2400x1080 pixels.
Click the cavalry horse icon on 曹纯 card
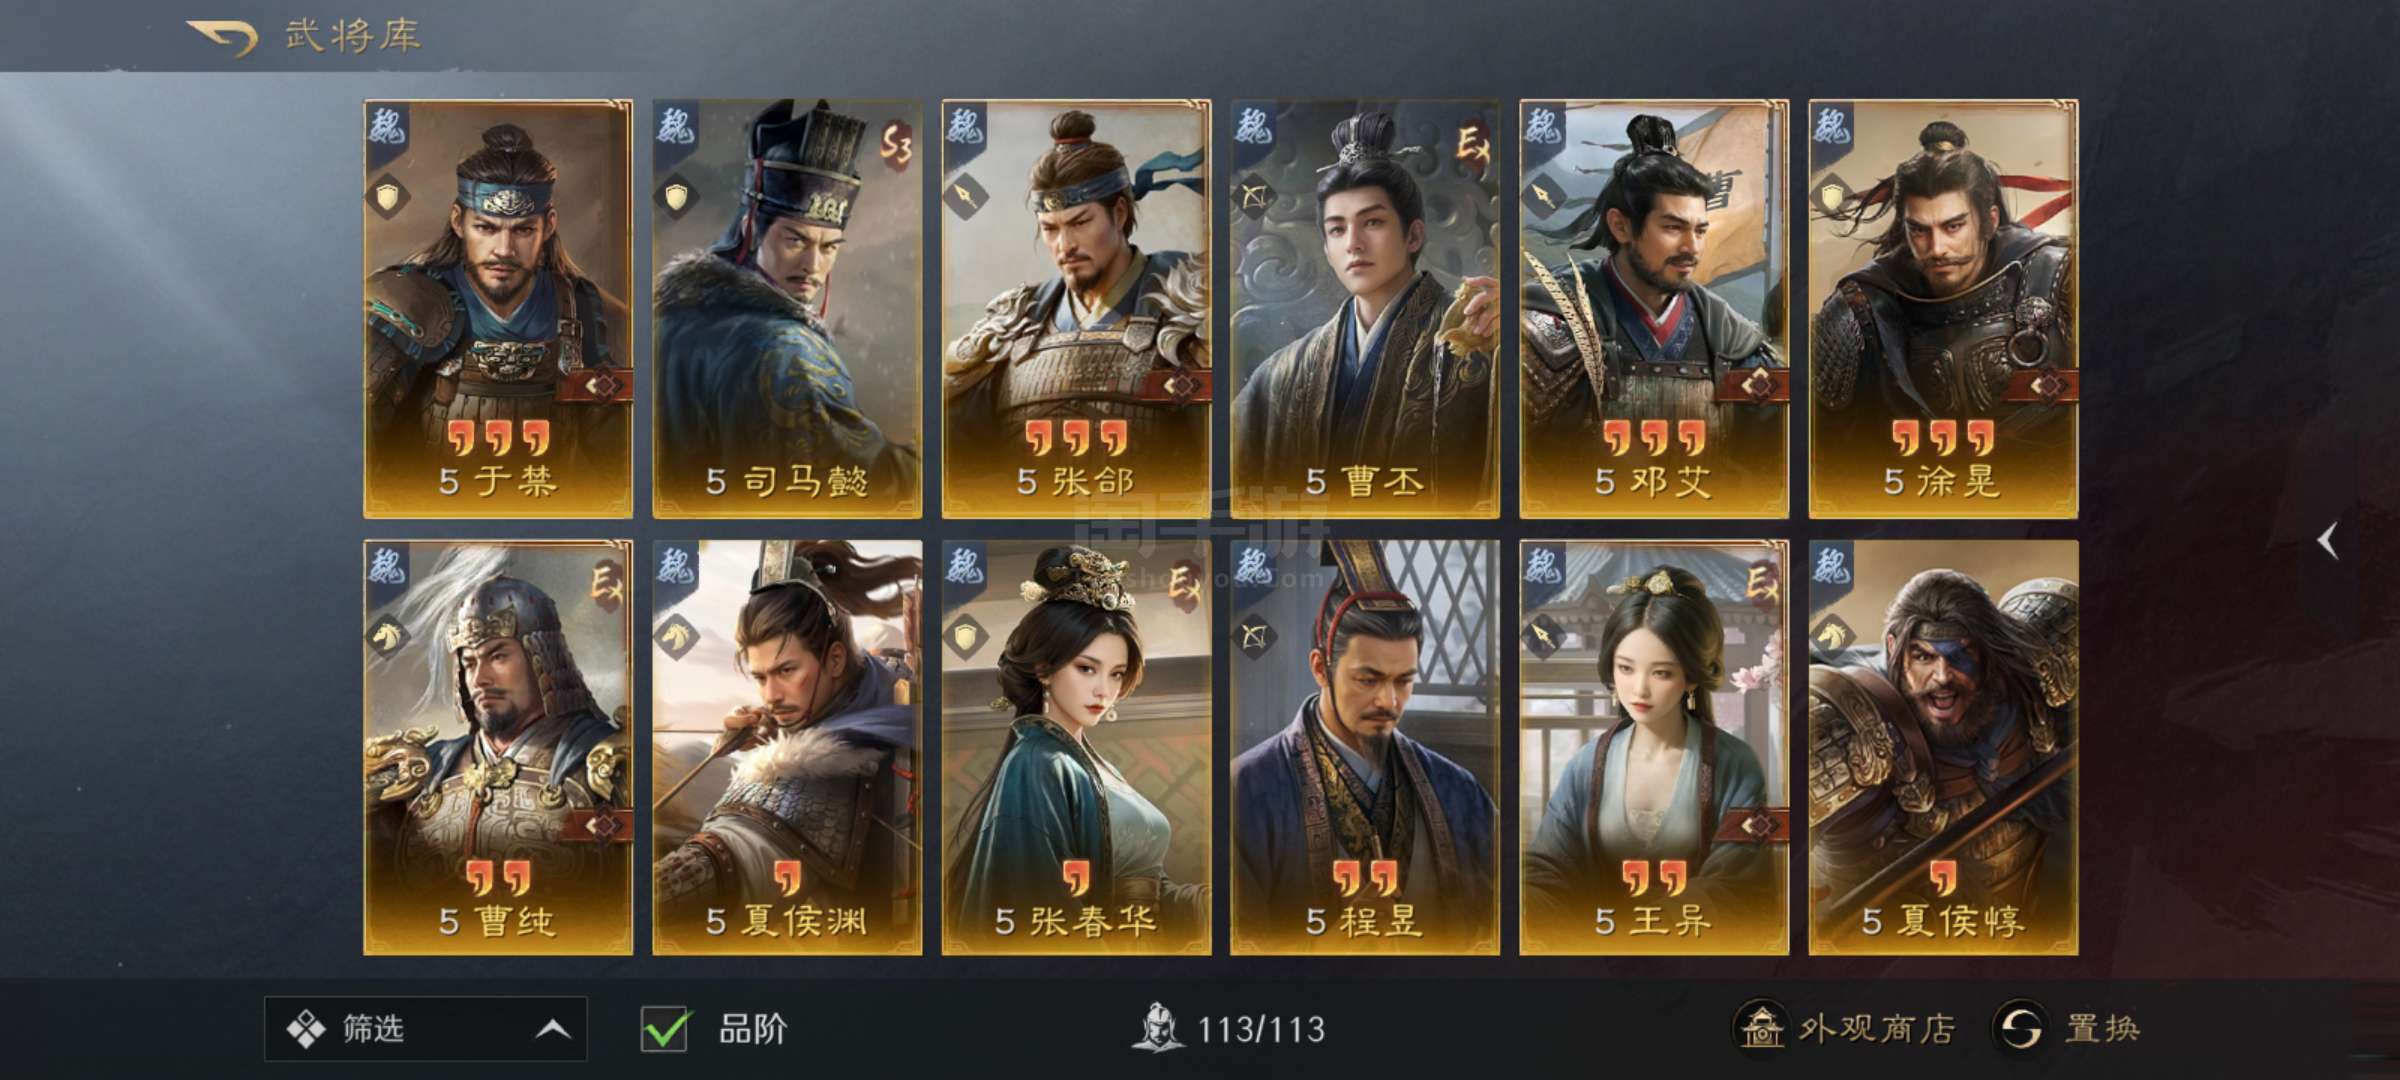coord(387,637)
